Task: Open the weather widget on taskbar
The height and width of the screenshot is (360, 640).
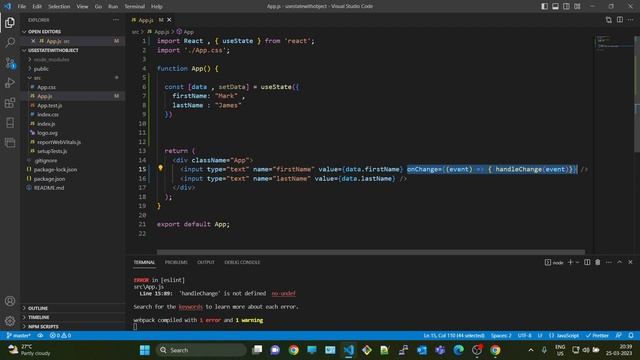Action: (29, 350)
